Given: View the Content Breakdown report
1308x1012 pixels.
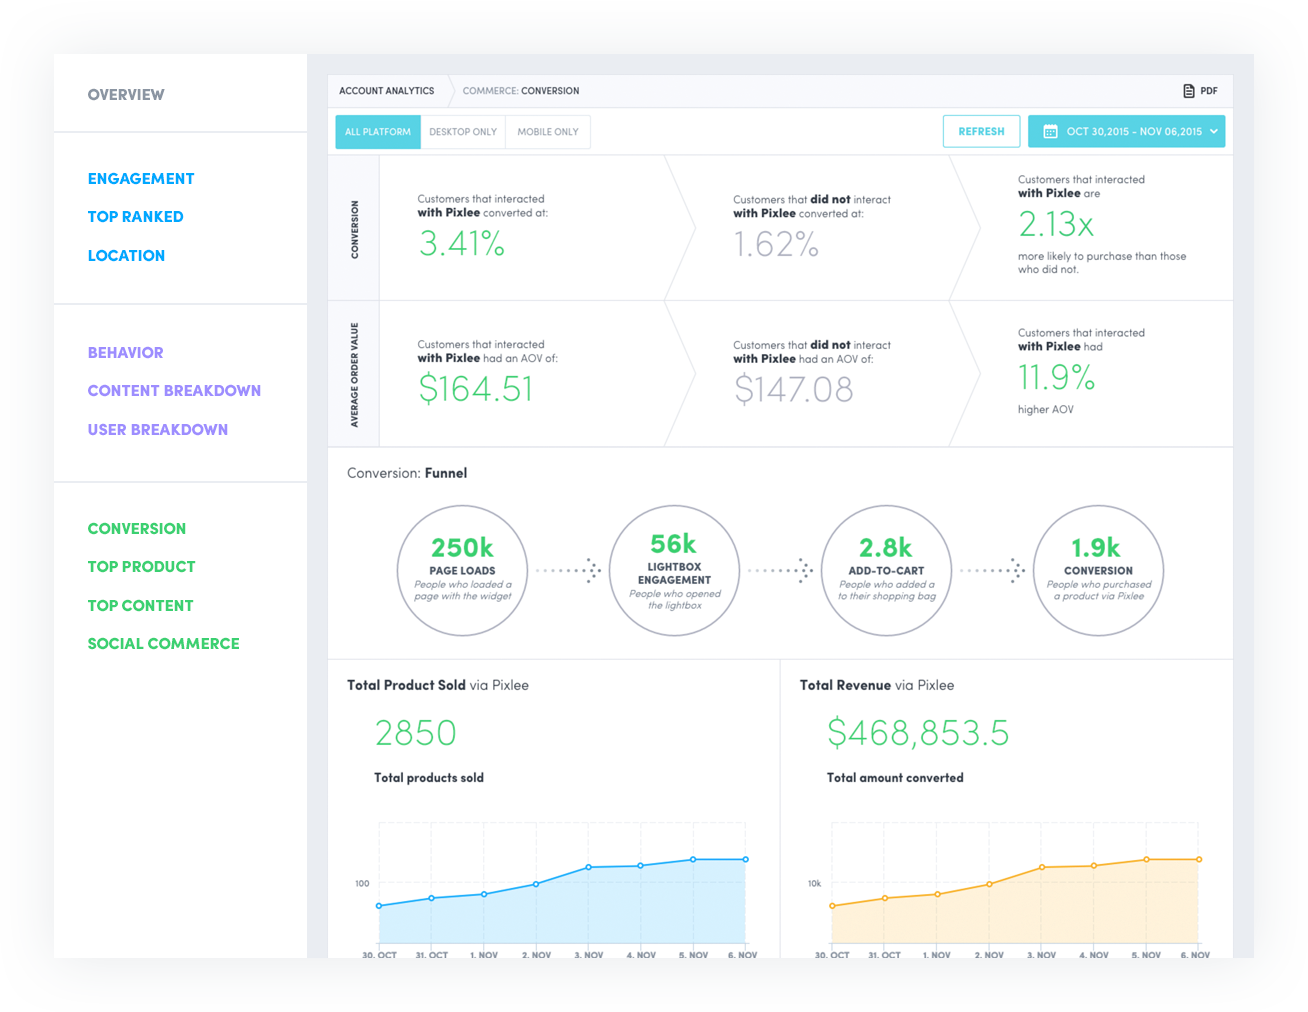Looking at the screenshot, I should pos(174,390).
